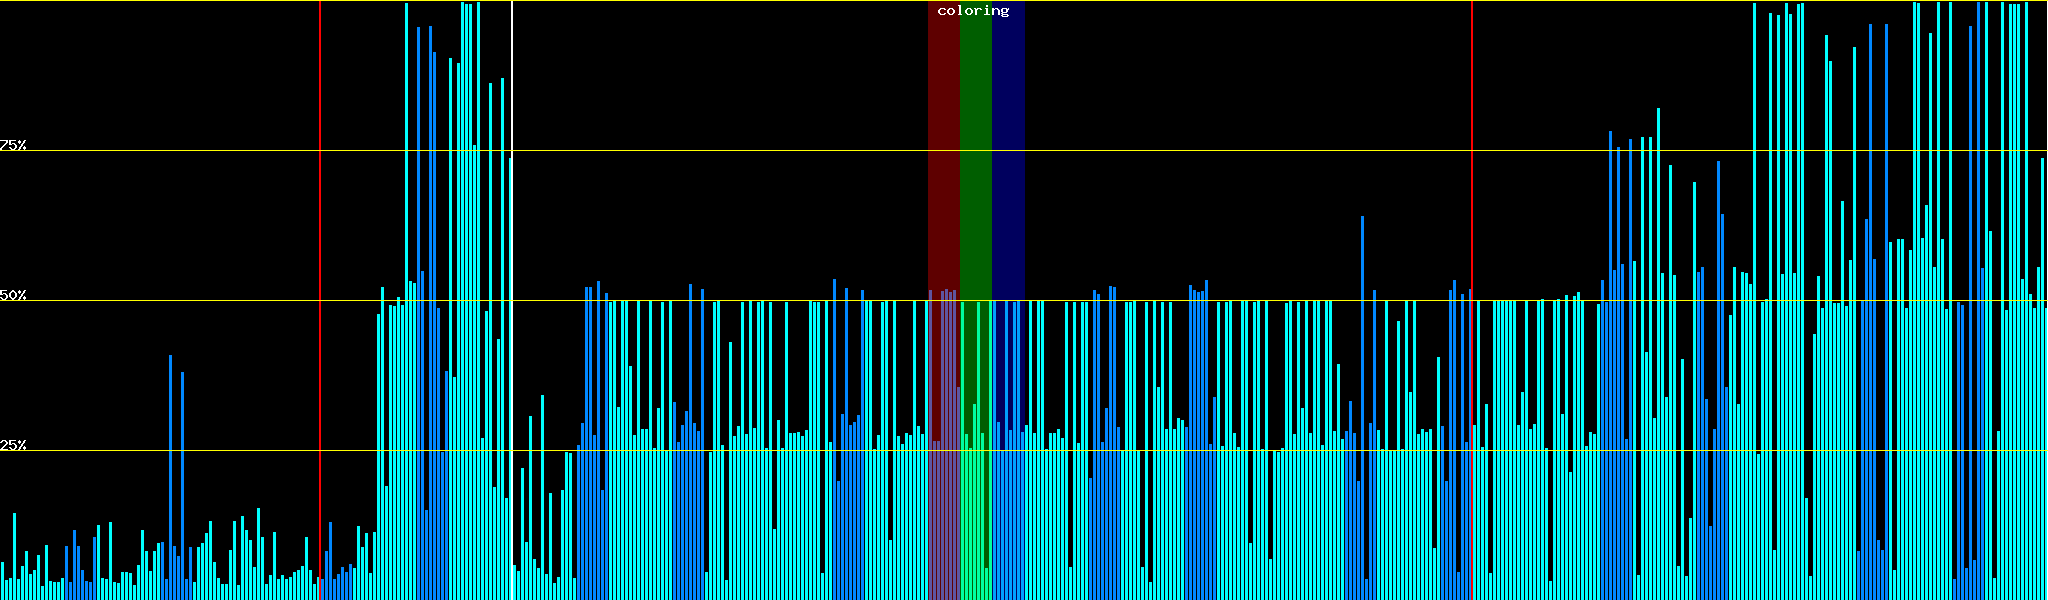
Task: Select the dark green color band
Action: (975, 150)
